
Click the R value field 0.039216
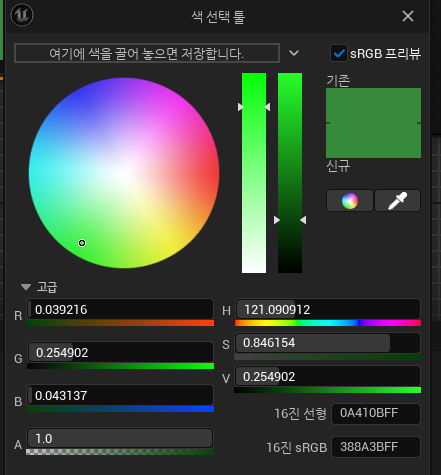coord(120,309)
